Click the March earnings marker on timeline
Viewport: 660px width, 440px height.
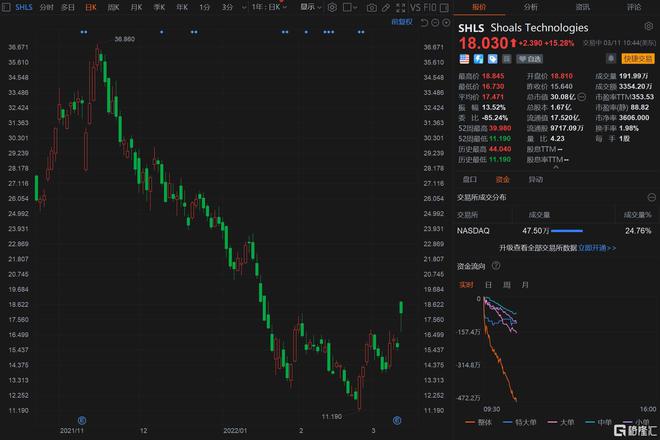coord(397,420)
